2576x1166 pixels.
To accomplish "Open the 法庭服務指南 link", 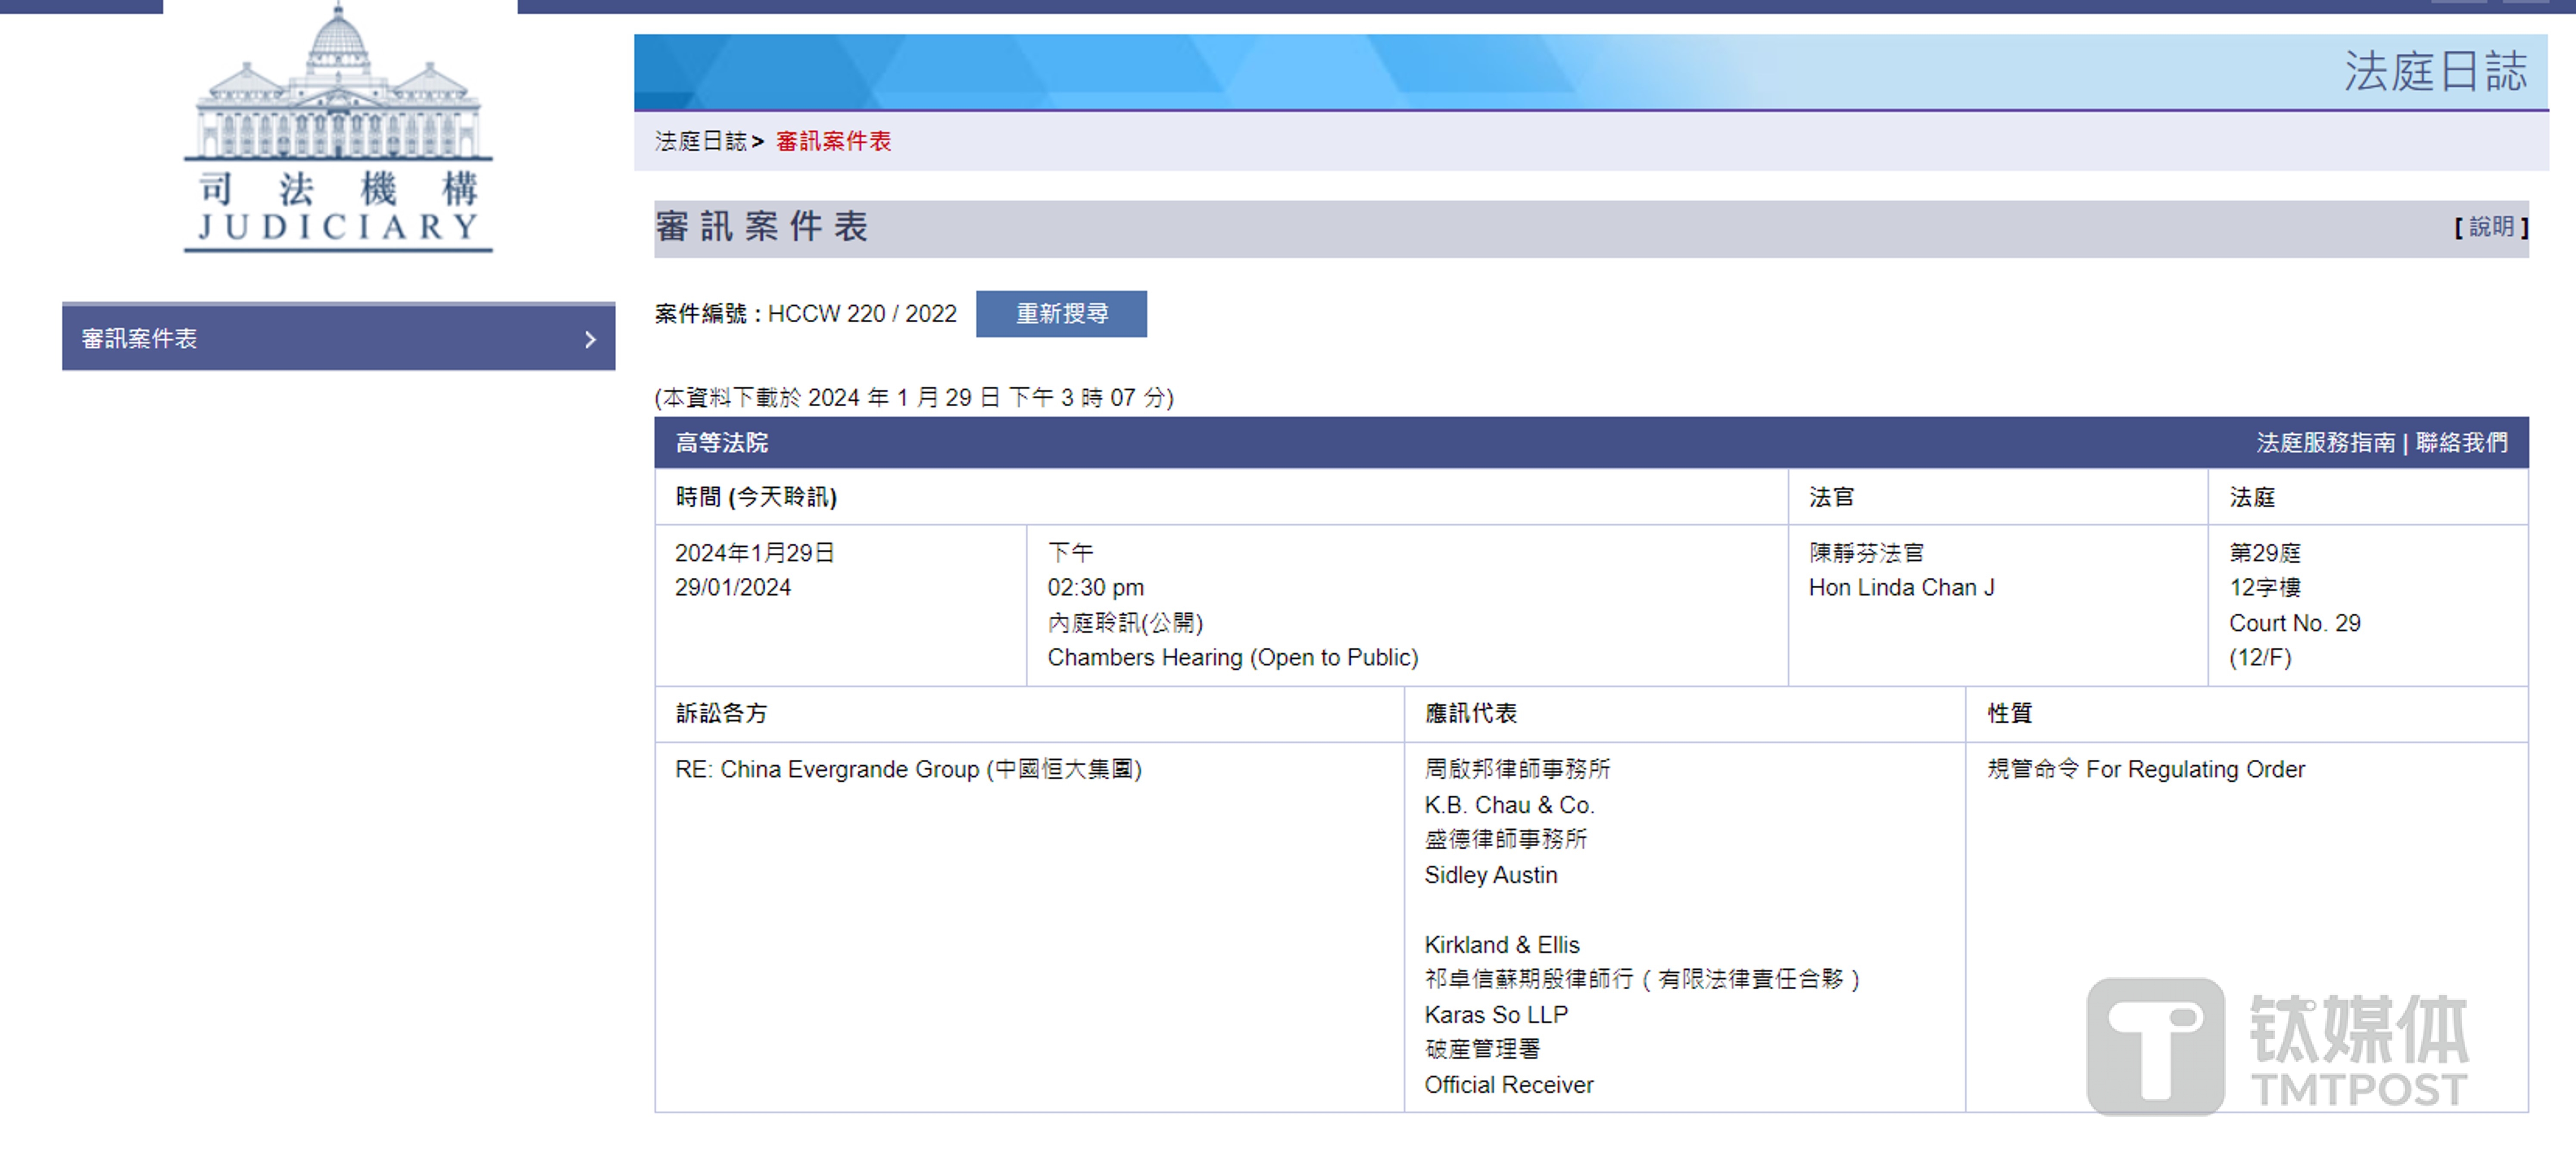I will coord(2325,443).
